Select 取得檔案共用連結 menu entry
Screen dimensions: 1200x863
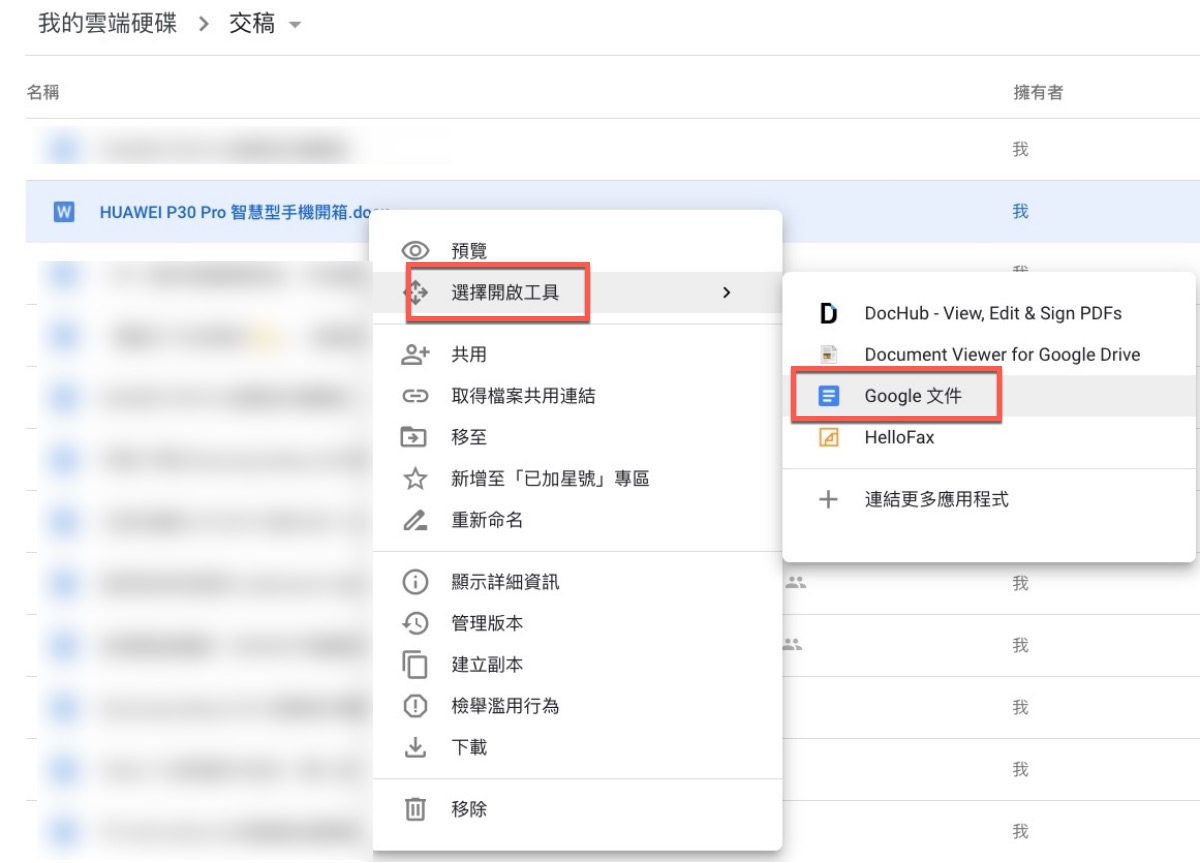click(577, 396)
